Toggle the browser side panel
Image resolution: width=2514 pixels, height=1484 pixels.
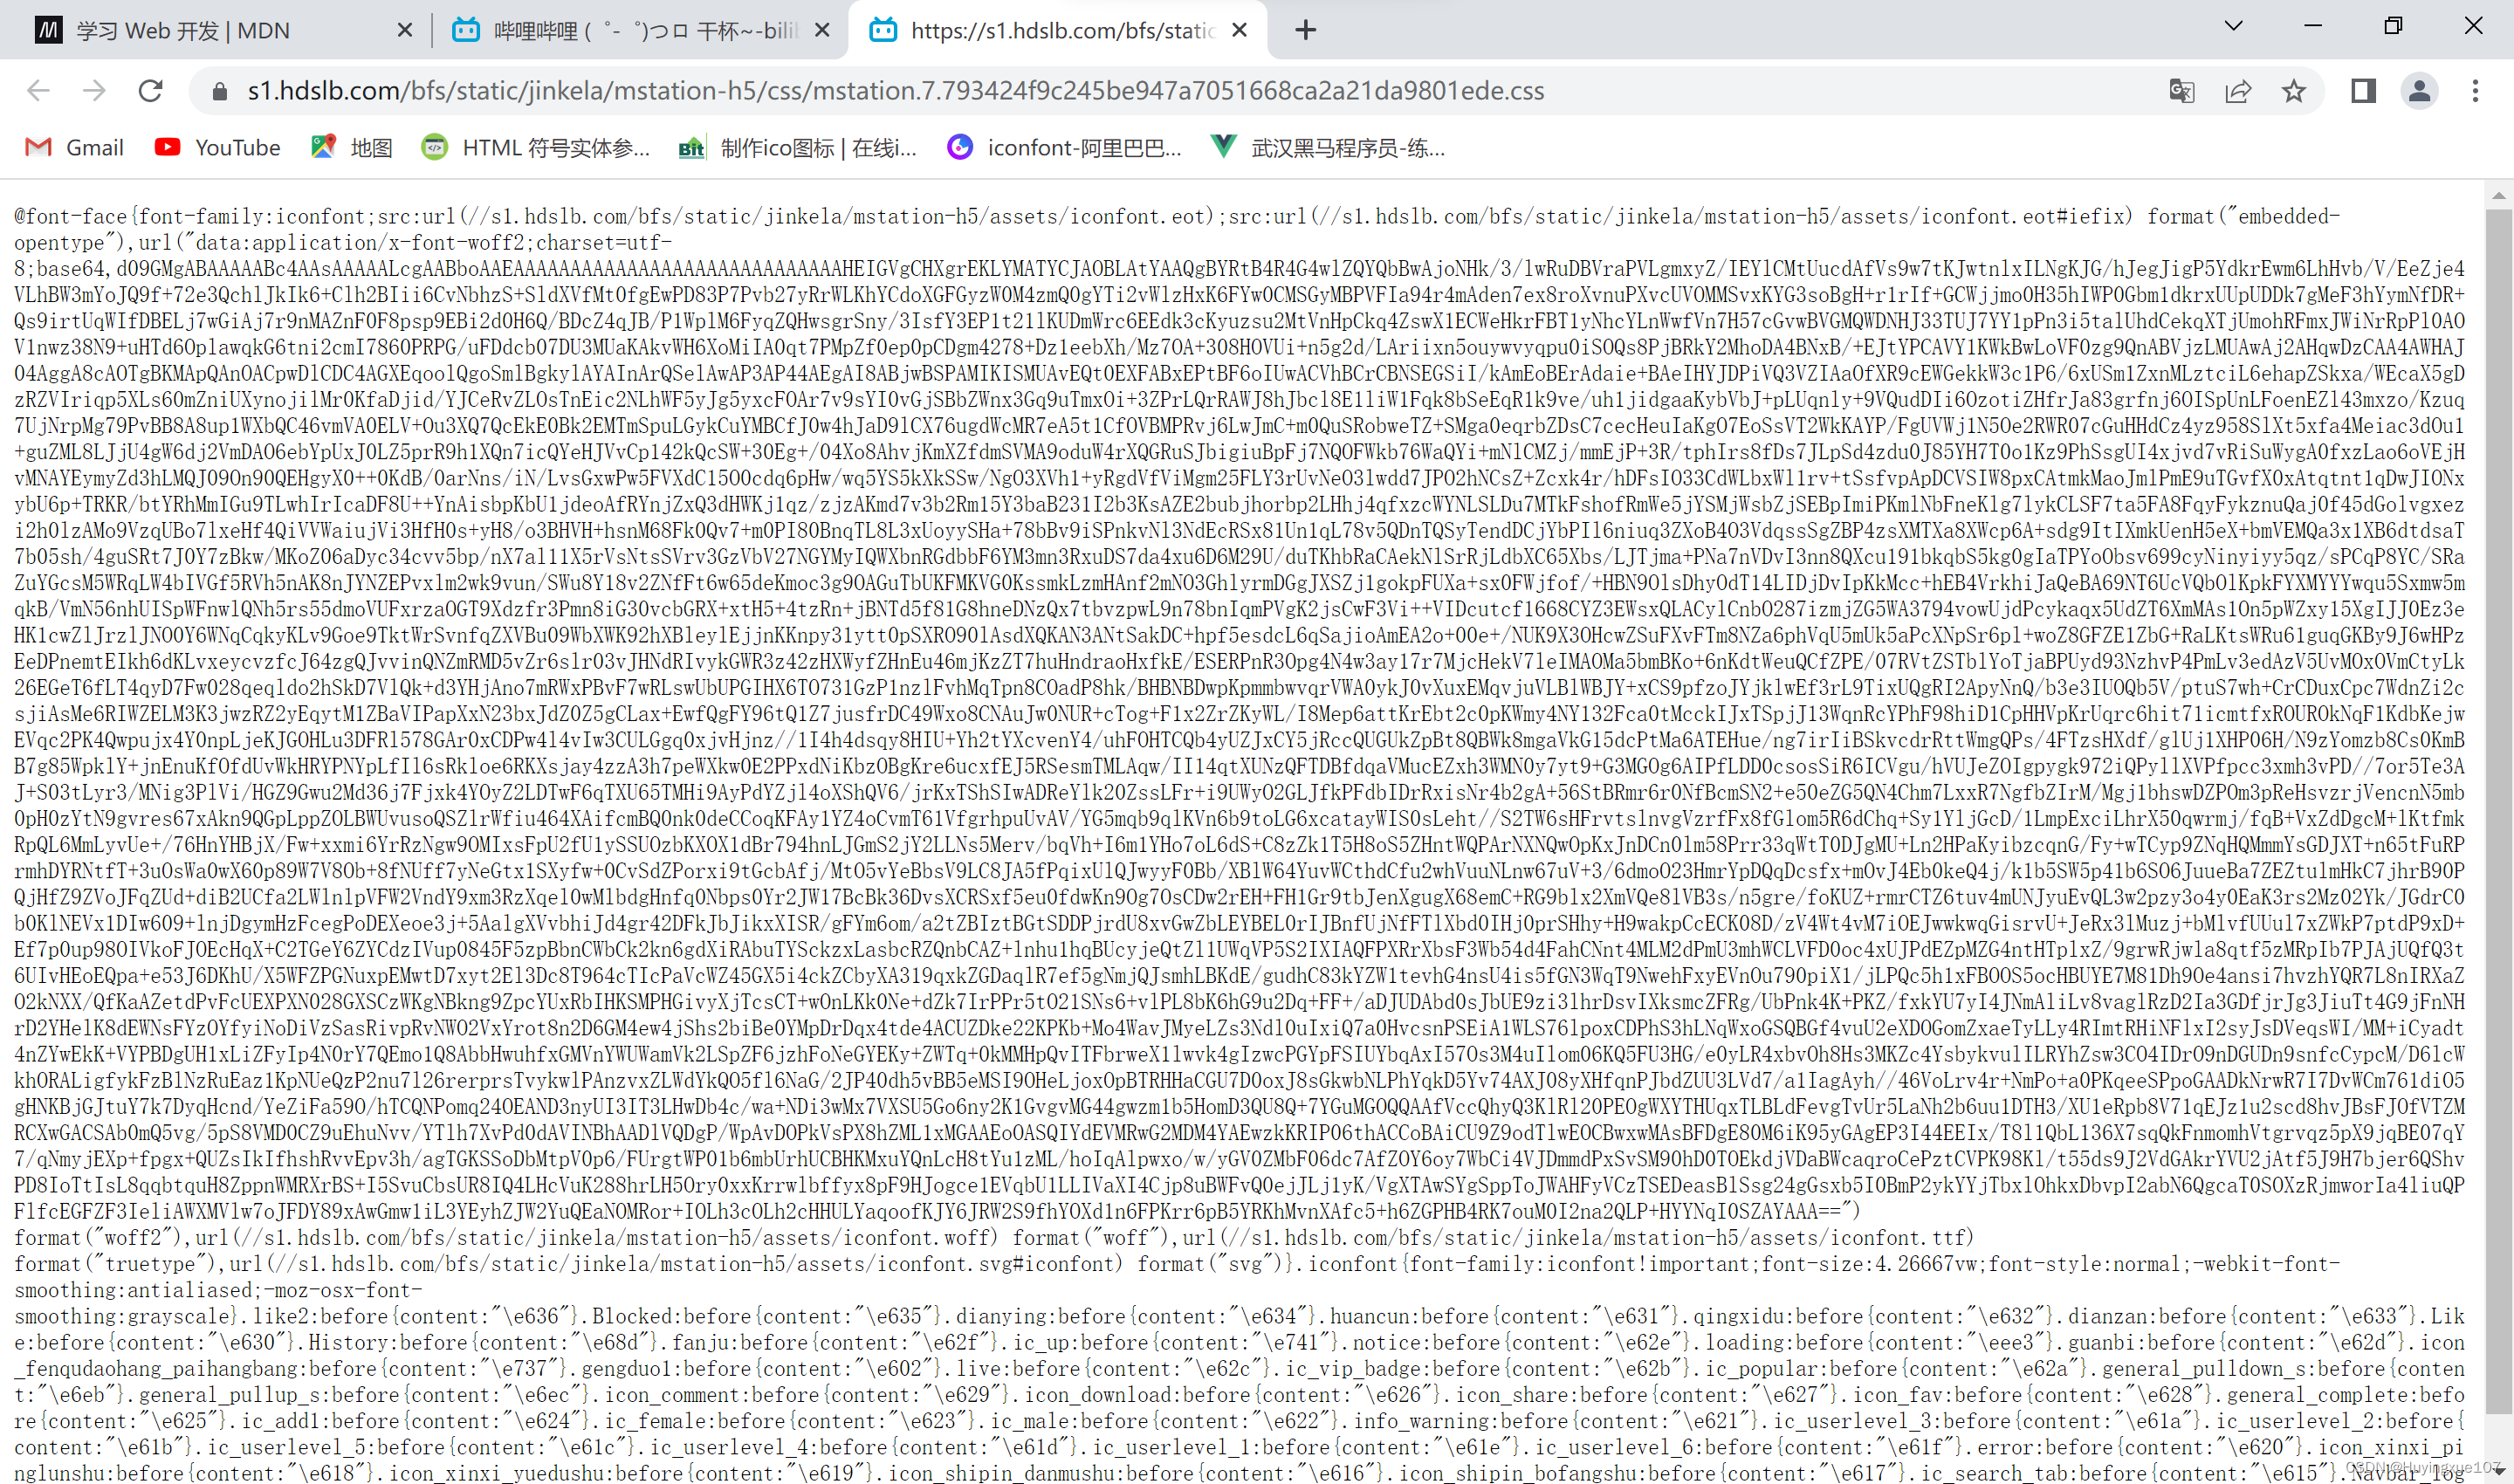2363,91
